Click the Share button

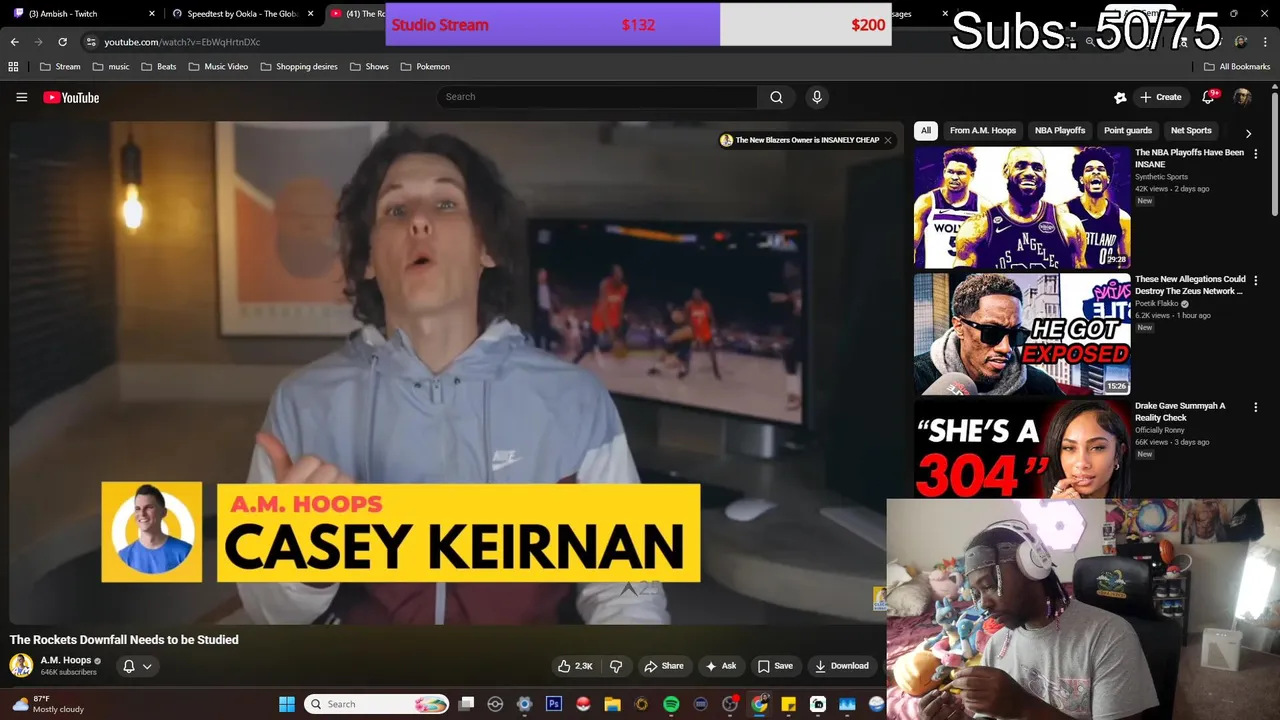(664, 666)
